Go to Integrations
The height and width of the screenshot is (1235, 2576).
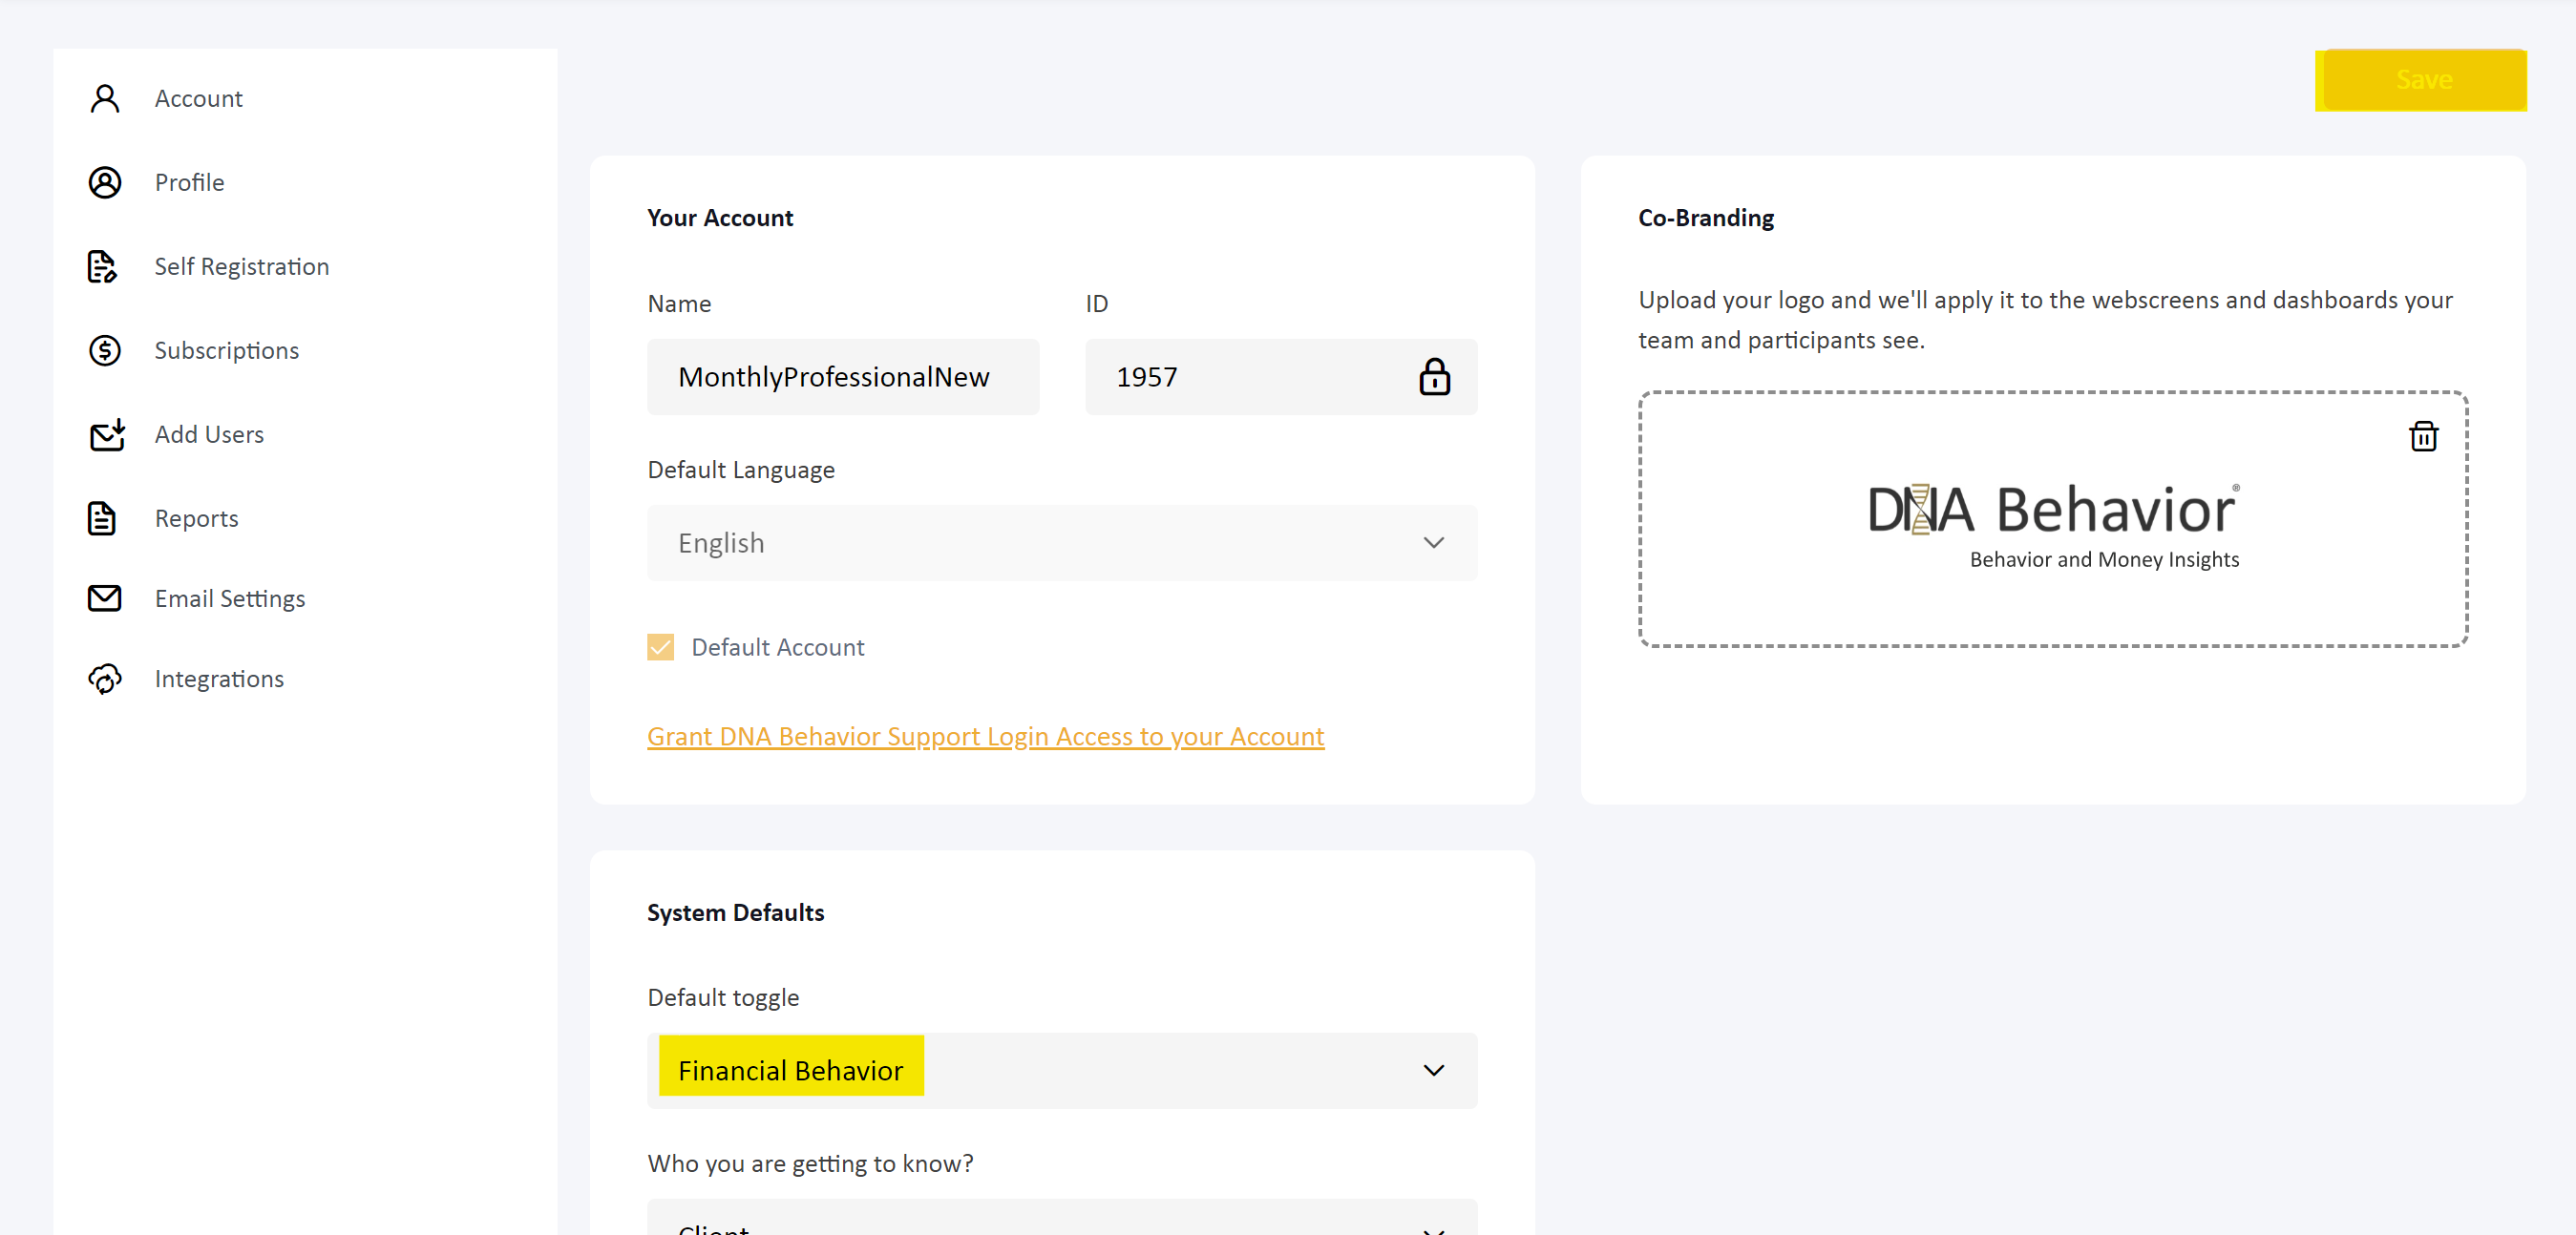point(219,679)
